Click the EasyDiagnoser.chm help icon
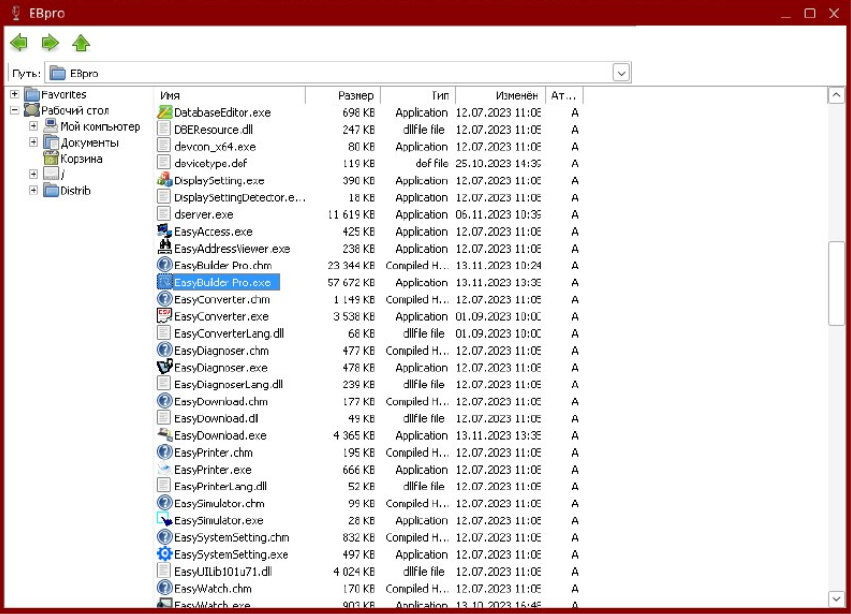Screen dimensions: 851x614 coord(164,350)
